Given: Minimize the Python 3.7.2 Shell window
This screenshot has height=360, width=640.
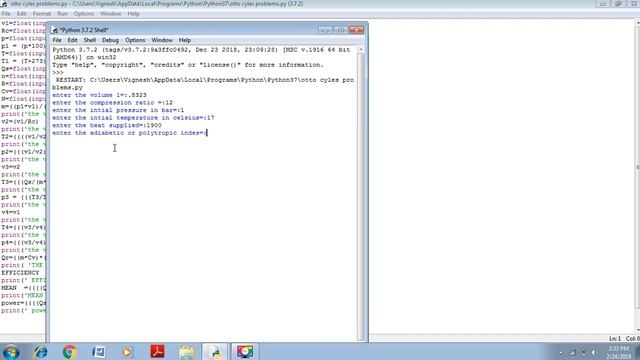Looking at the screenshot, I should click(325, 30).
